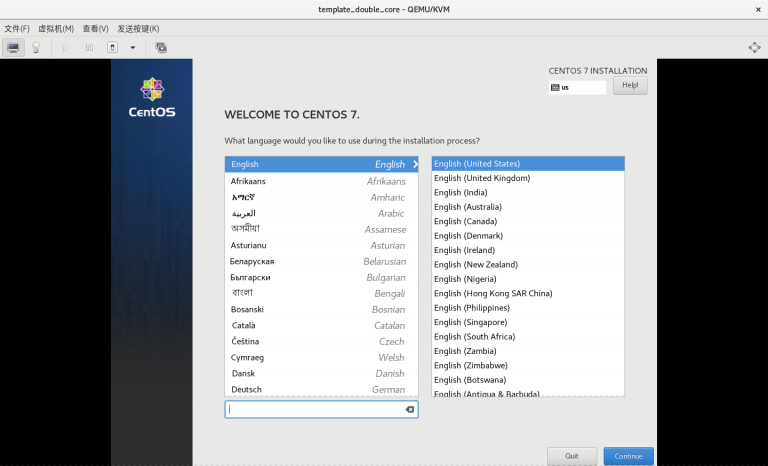Select English (Singapore) locale

pos(528,322)
